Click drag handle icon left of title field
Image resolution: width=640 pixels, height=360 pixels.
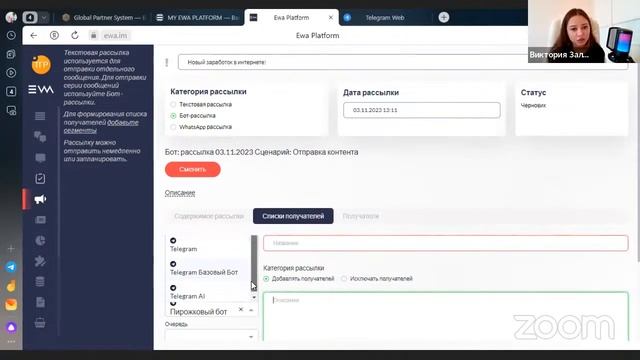click(167, 62)
